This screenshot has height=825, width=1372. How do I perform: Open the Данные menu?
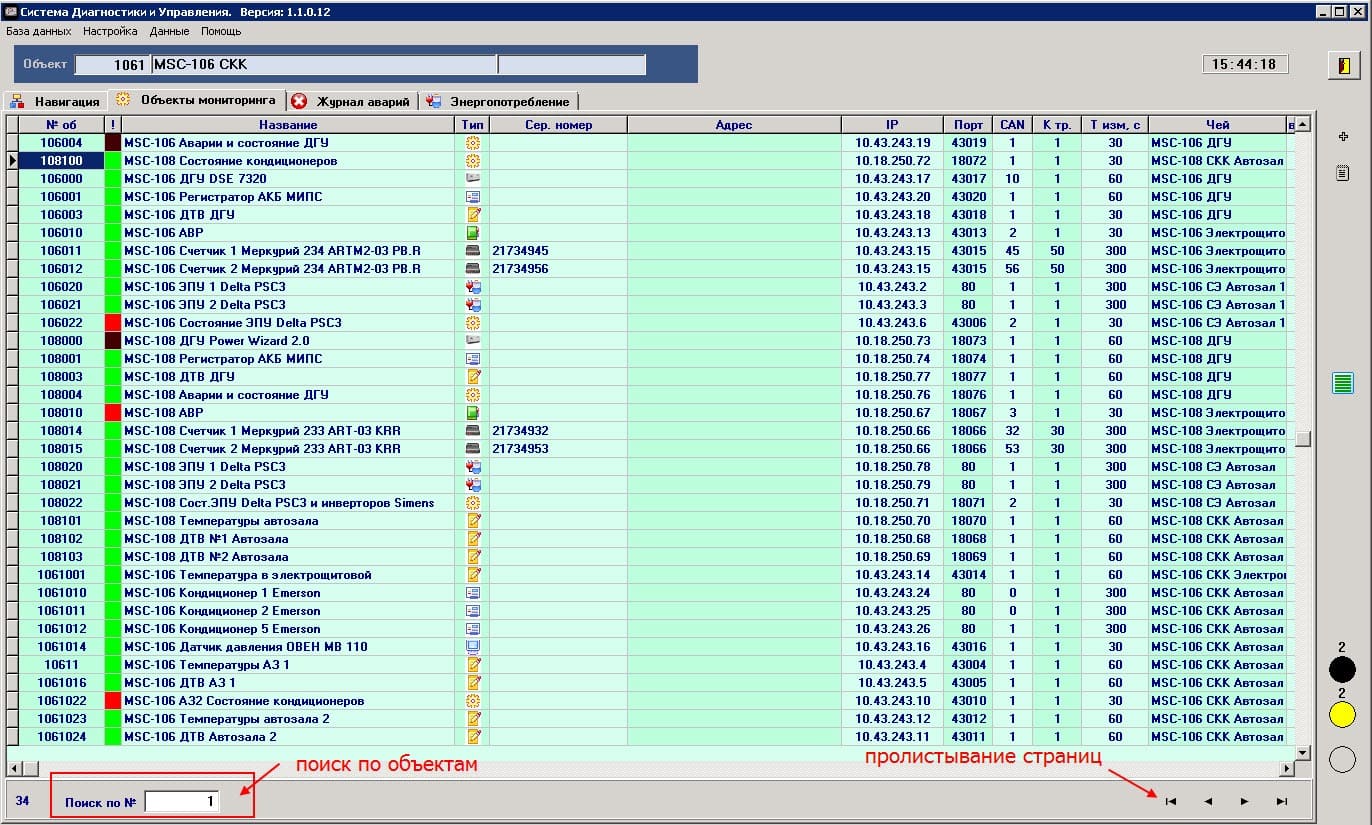[x=169, y=31]
